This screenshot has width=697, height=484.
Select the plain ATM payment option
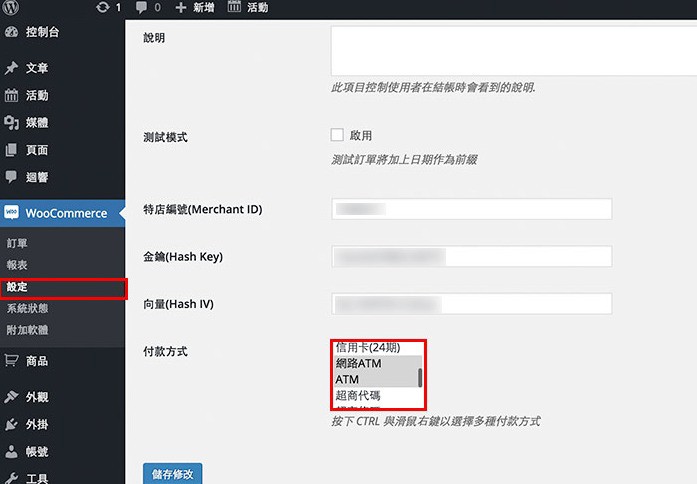376,380
